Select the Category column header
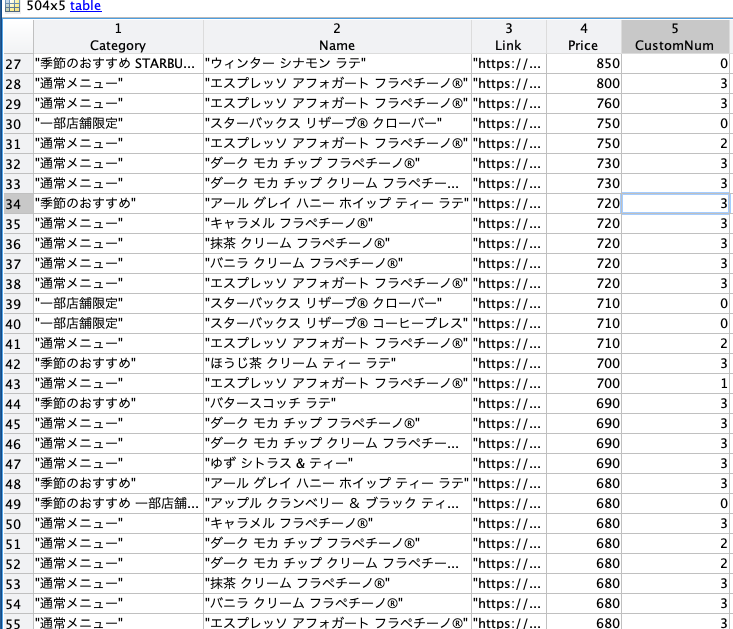This screenshot has height=629, width=733. [118, 37]
